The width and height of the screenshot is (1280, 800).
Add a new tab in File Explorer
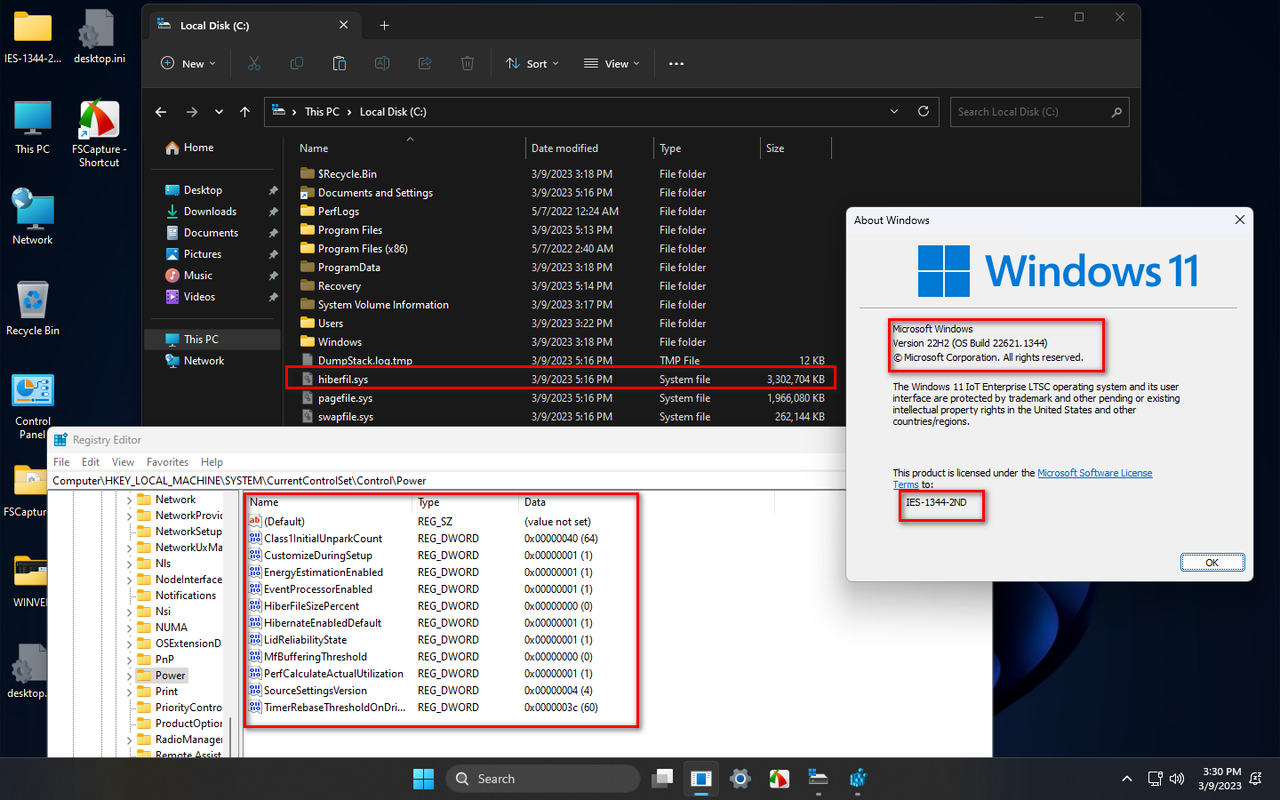click(x=384, y=26)
